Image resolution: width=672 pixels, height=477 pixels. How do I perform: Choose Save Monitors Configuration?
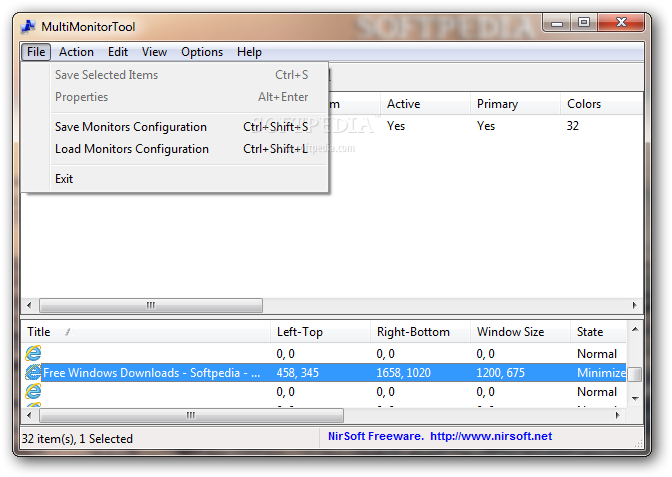coord(175,127)
